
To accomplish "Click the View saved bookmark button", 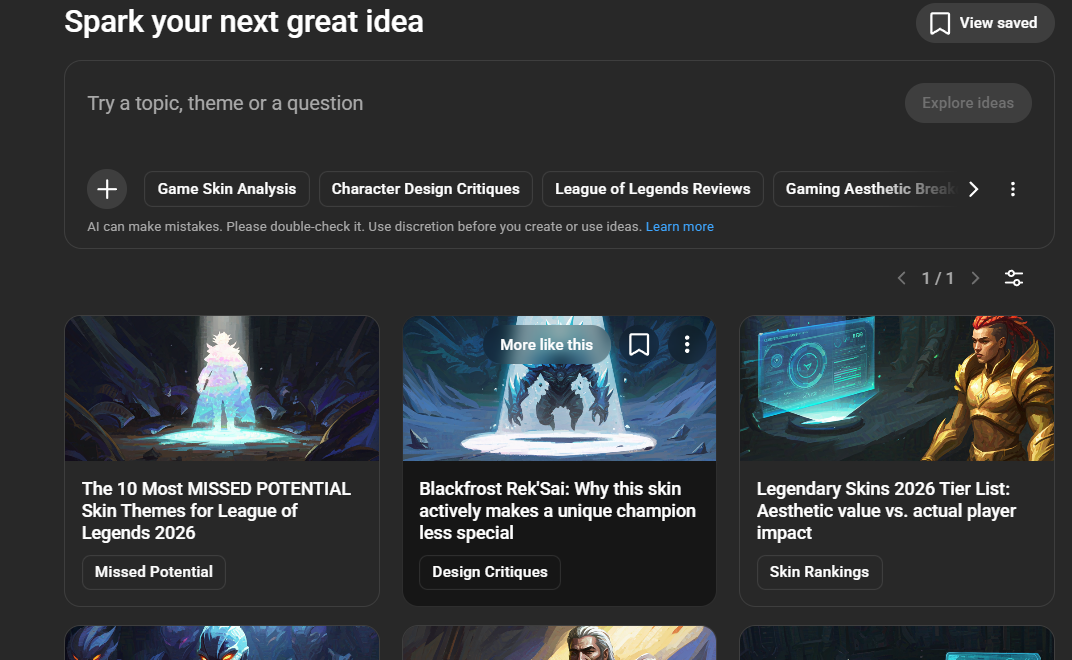I will tap(984, 23).
